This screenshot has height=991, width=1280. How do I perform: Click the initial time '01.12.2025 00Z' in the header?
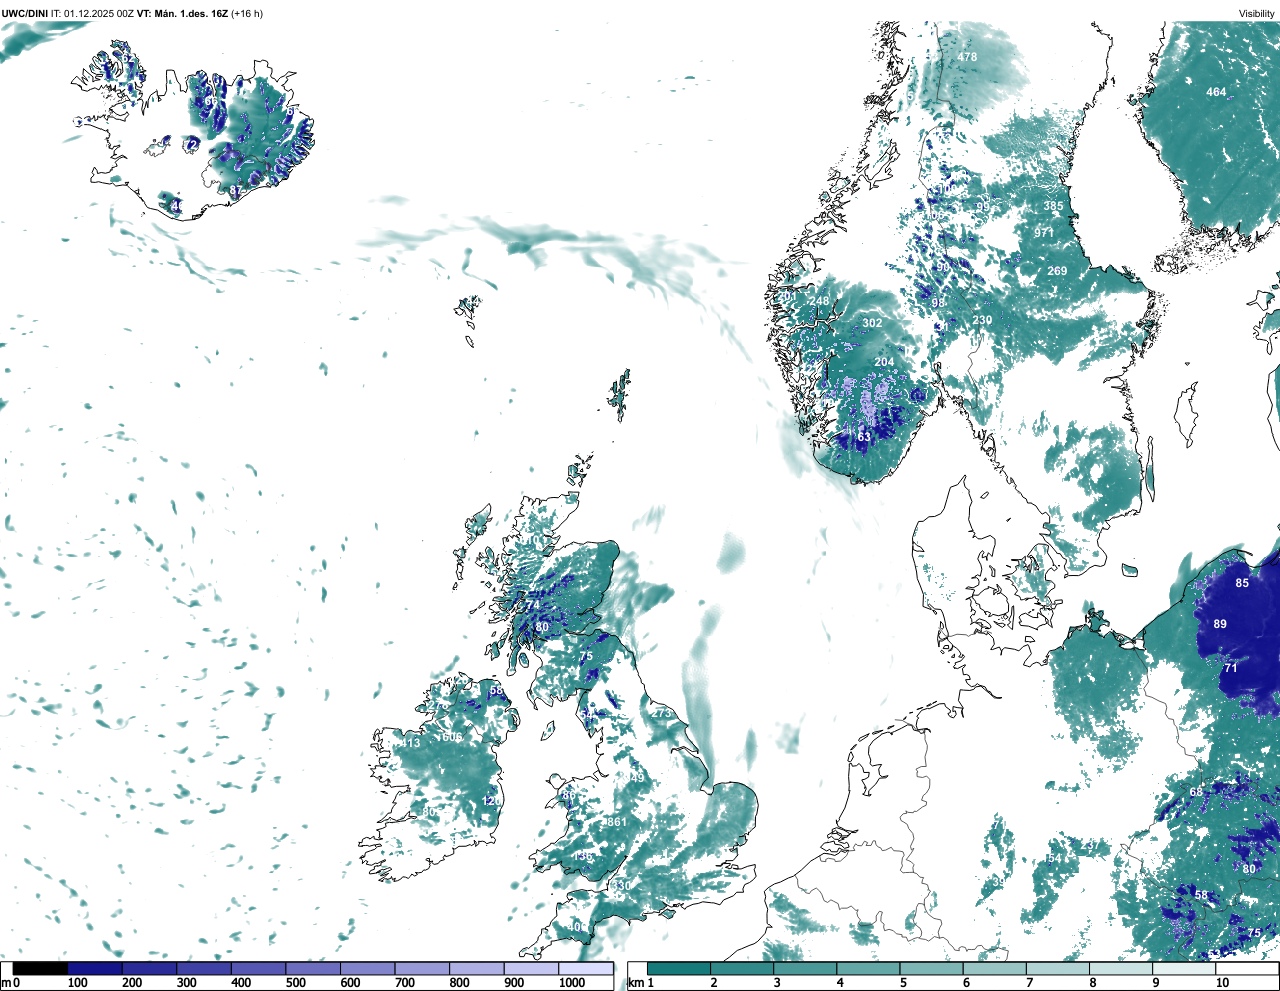99,13
